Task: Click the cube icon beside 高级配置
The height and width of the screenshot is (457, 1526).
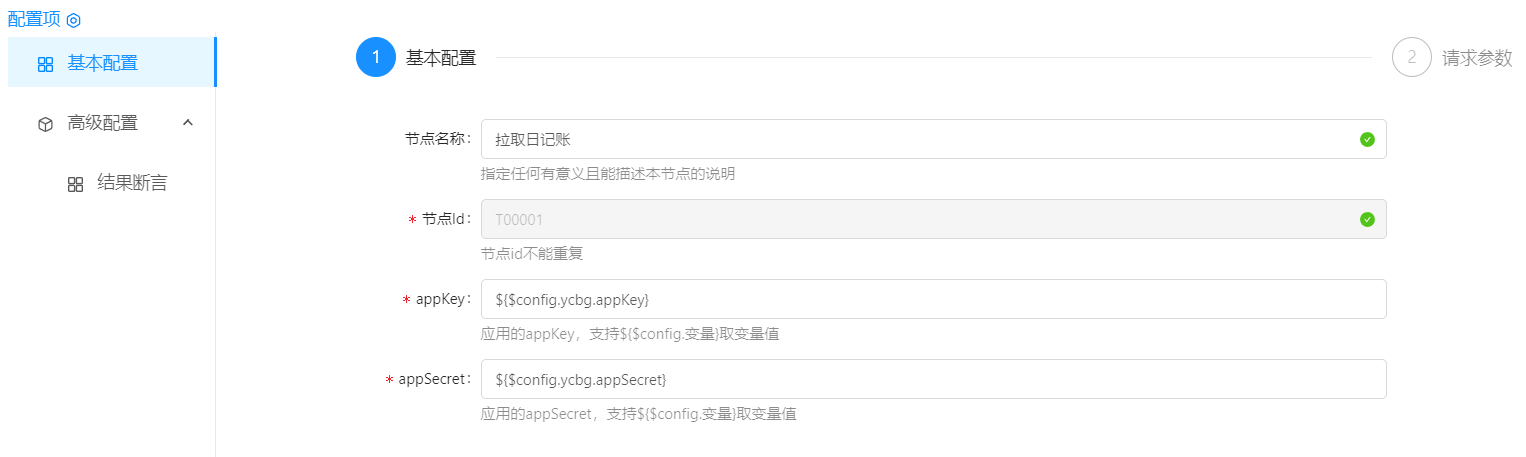Action: [x=45, y=125]
